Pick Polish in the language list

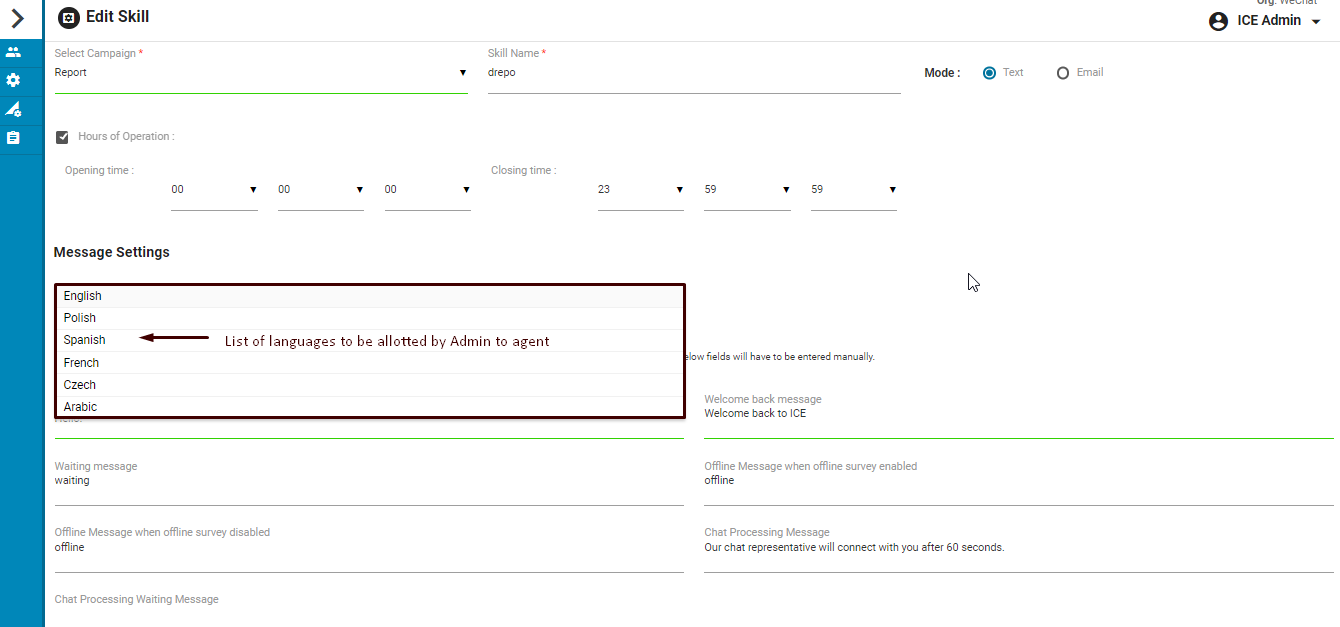(80, 318)
